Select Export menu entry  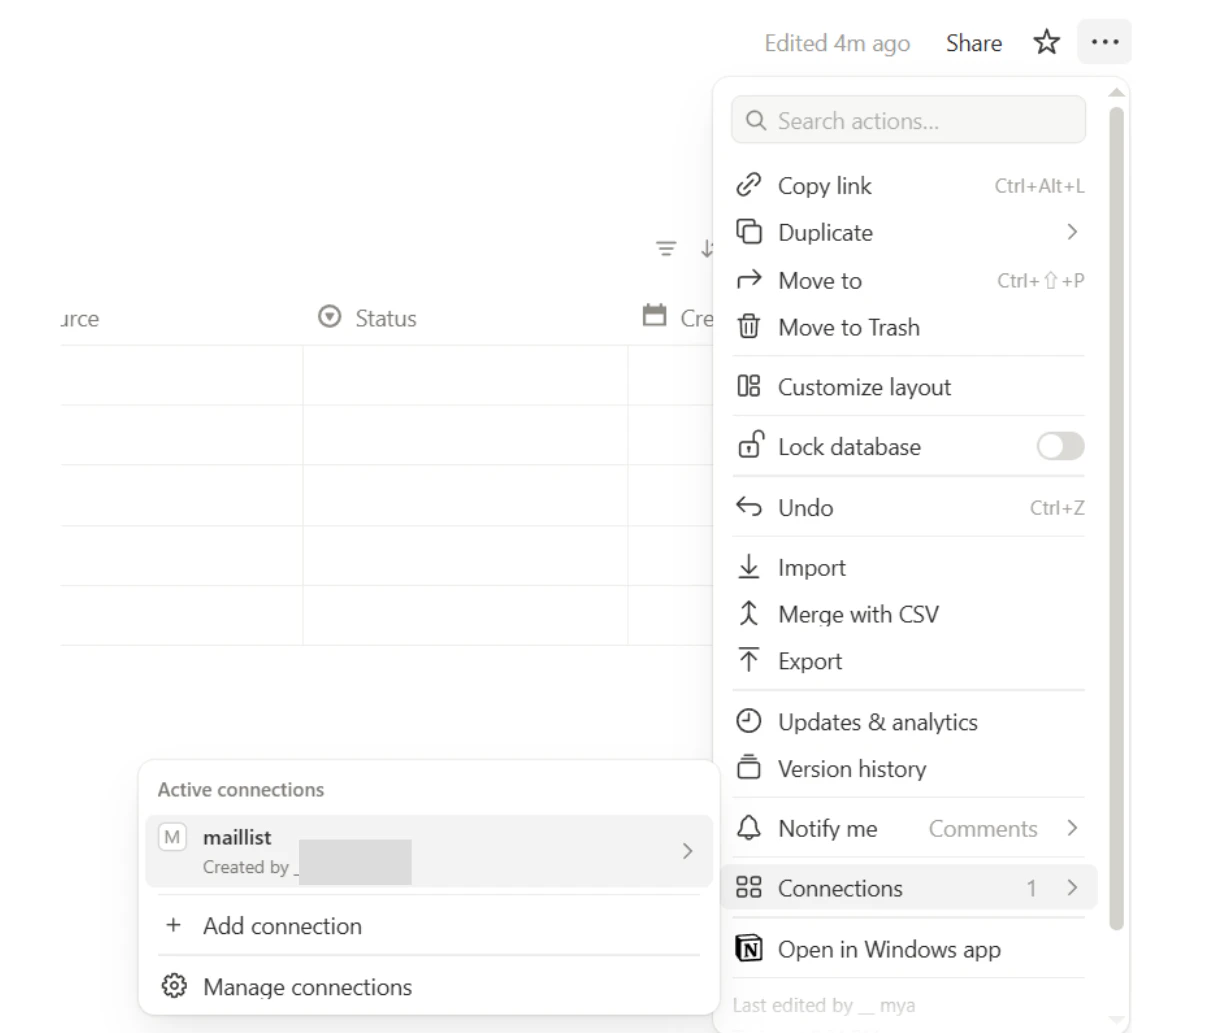click(x=909, y=661)
